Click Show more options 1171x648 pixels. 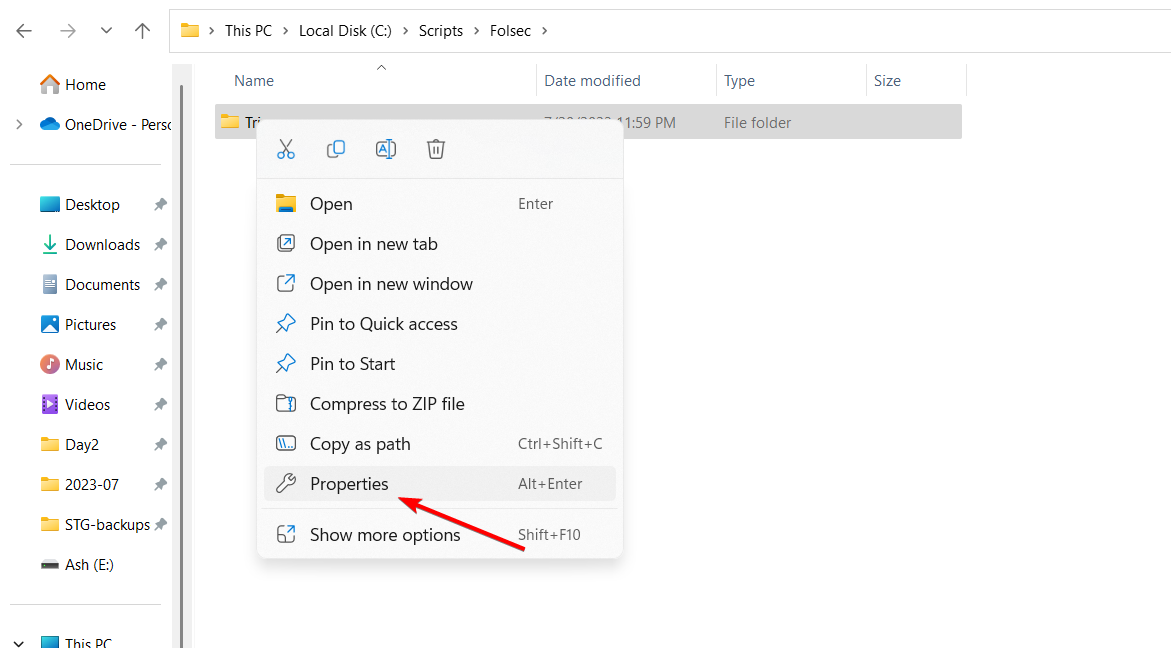440,535
